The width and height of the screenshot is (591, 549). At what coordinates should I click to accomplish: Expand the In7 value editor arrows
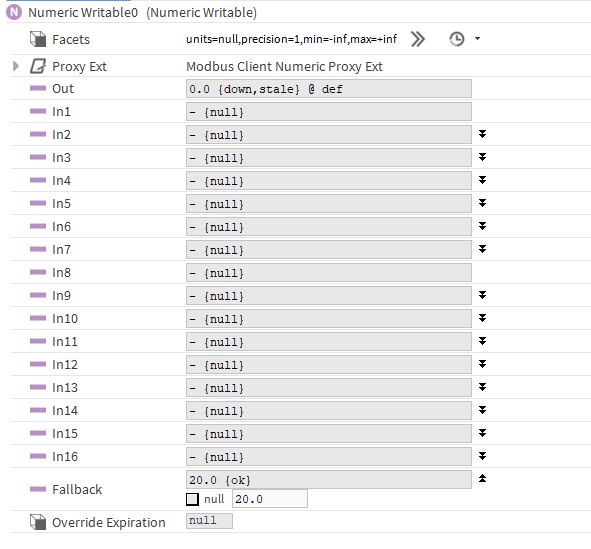tap(482, 249)
